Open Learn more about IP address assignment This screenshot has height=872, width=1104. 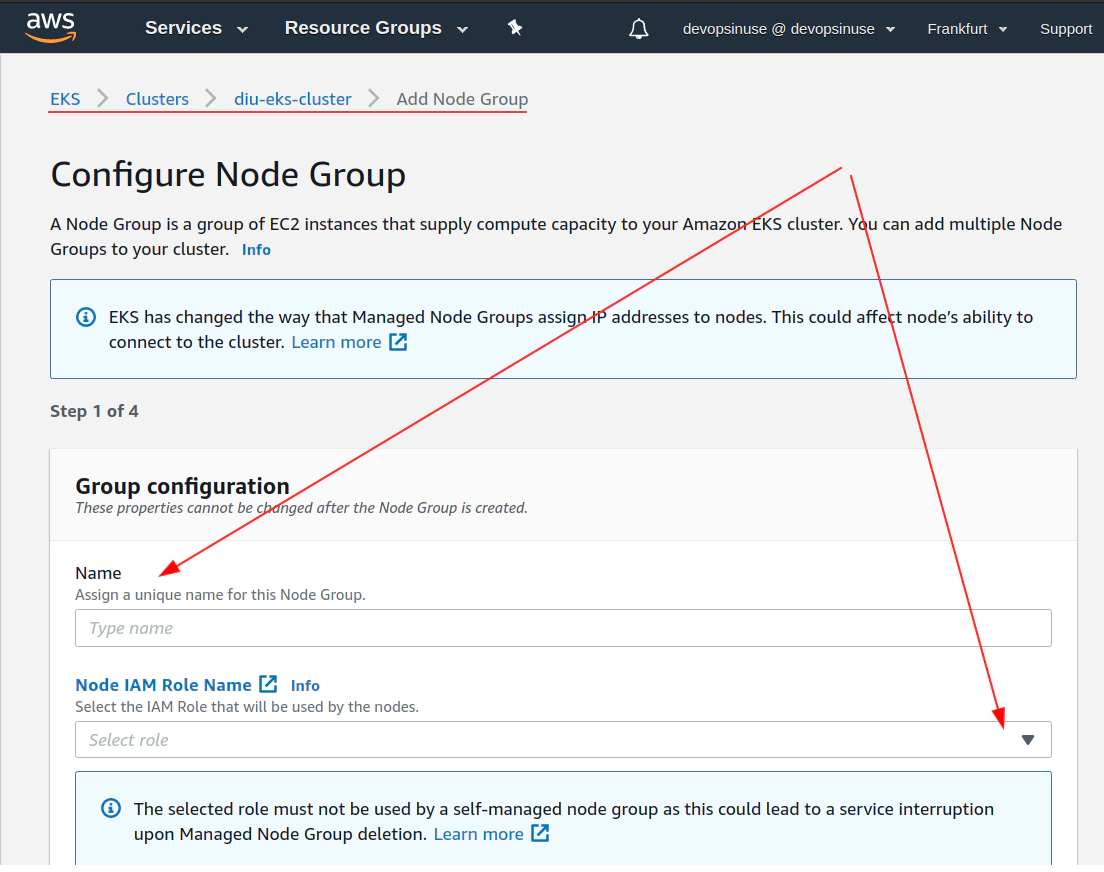pos(337,342)
